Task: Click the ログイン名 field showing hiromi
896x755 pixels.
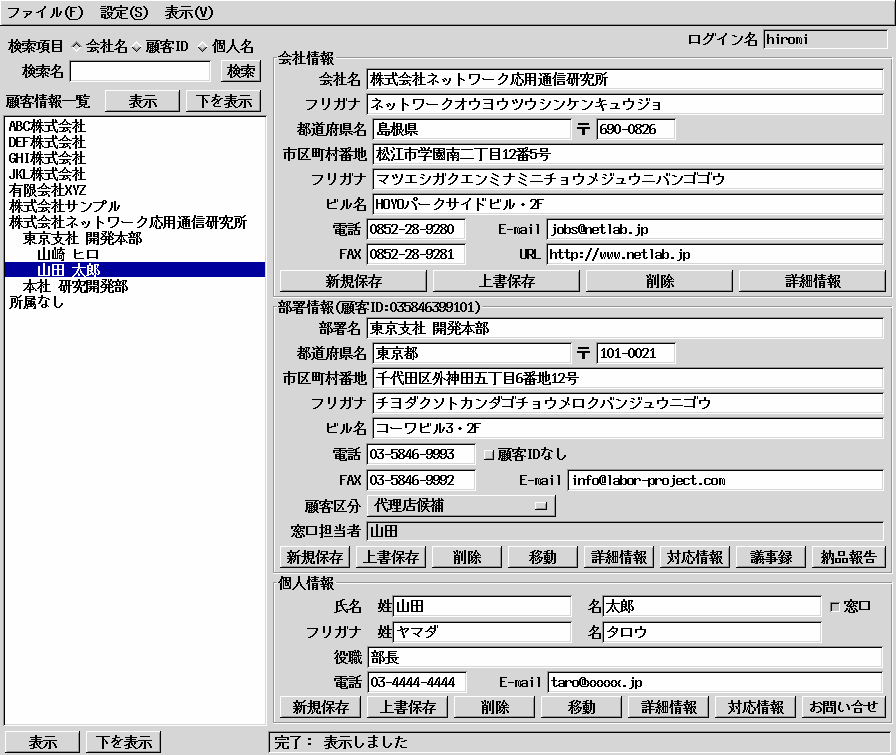Action: (825, 39)
